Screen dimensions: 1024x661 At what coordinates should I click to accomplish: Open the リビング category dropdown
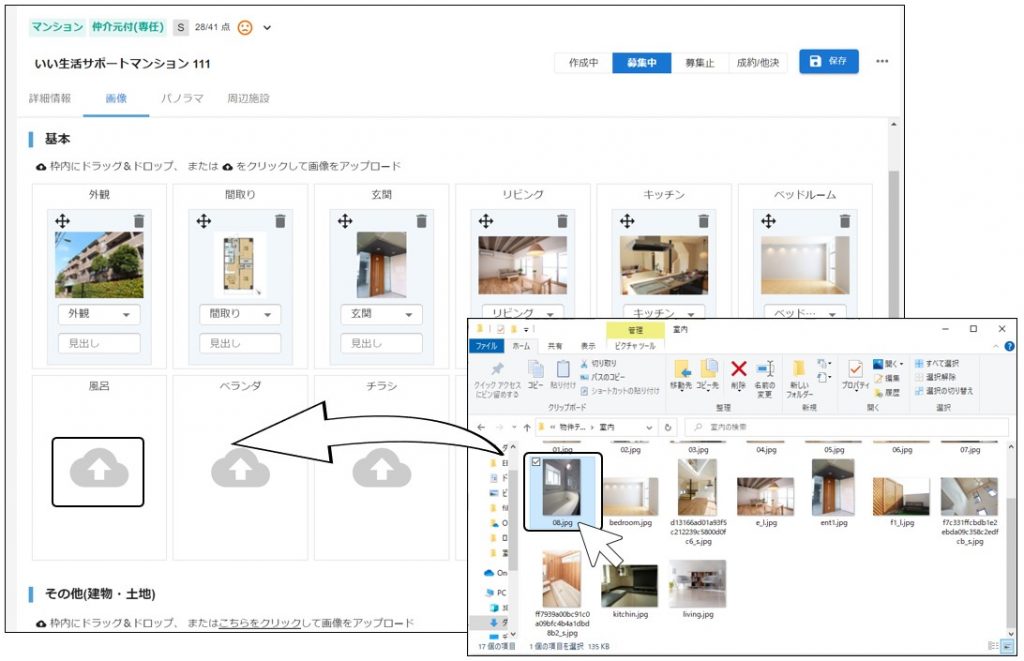(x=522, y=313)
